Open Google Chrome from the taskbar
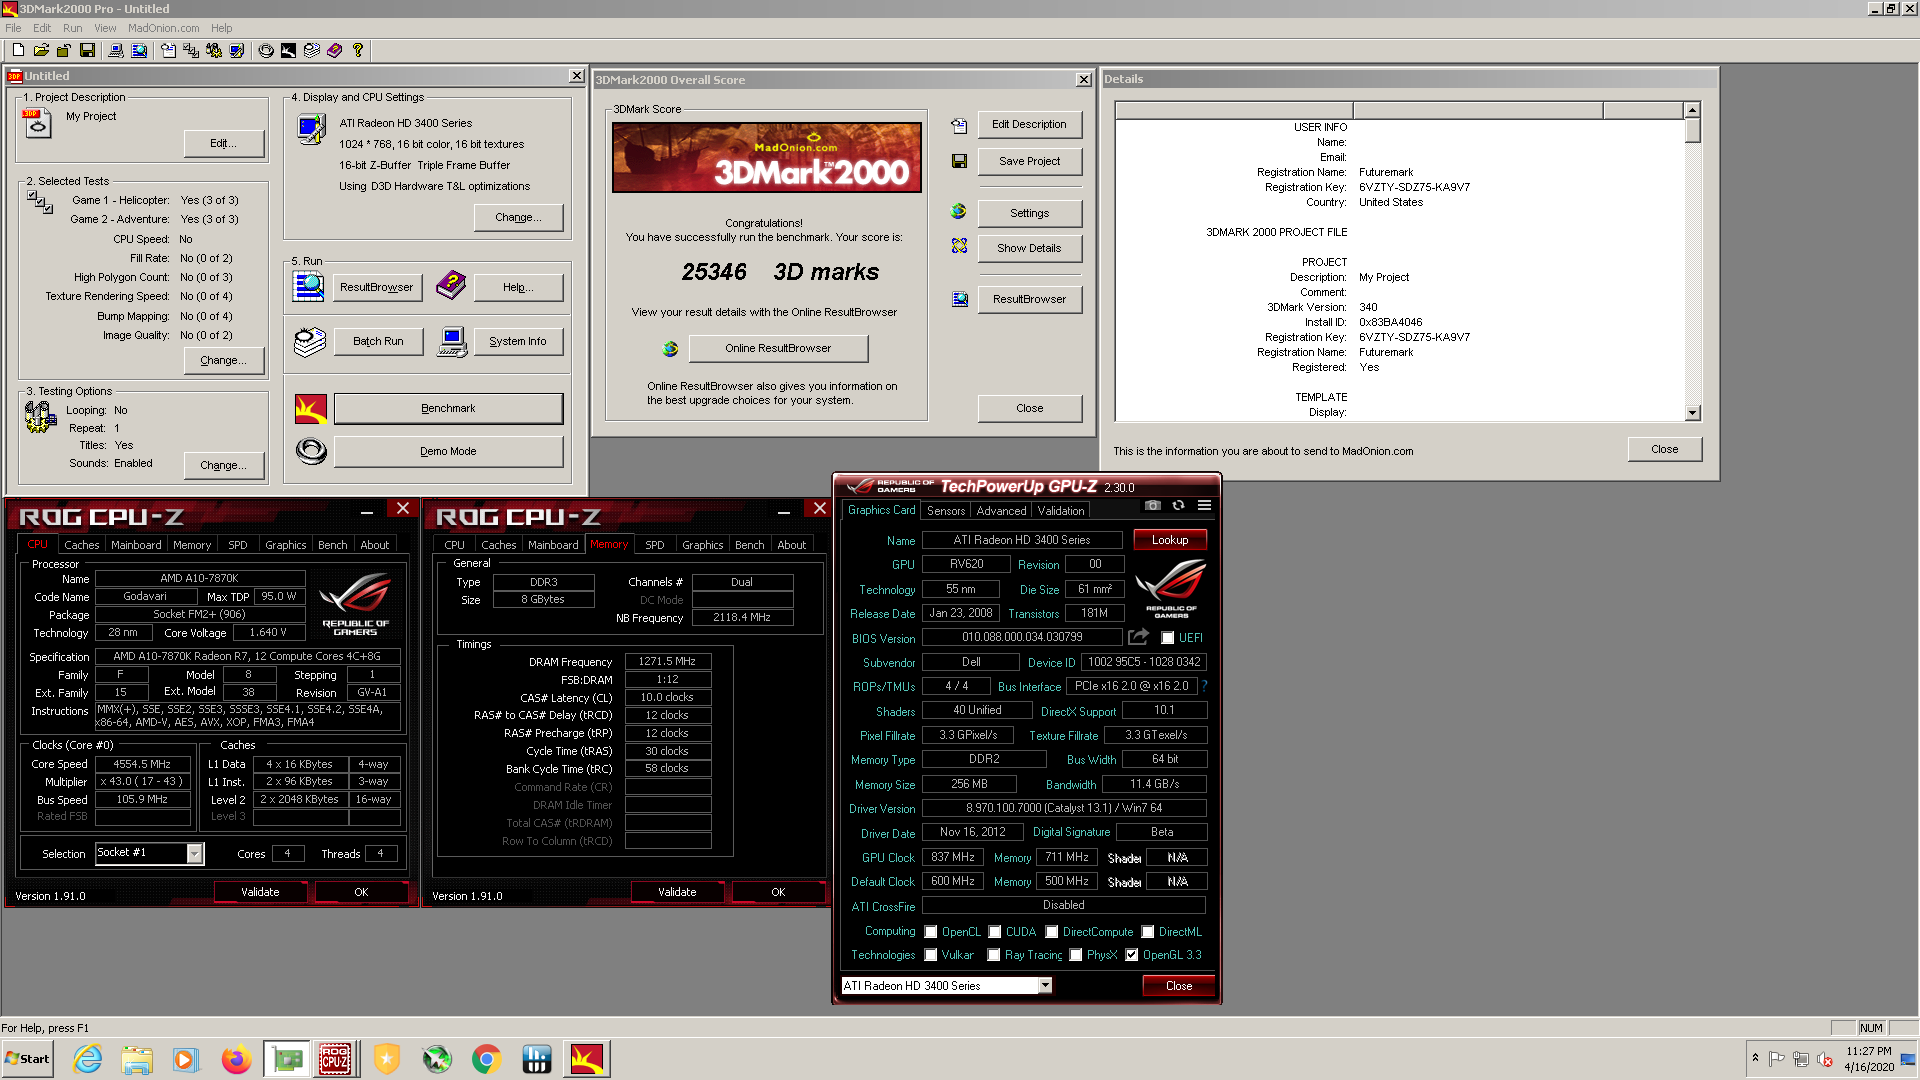The width and height of the screenshot is (1920, 1080). pos(487,1059)
